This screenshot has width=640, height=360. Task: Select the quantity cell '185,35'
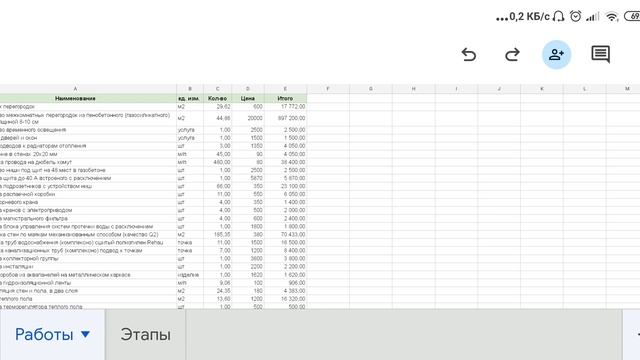(x=218, y=235)
